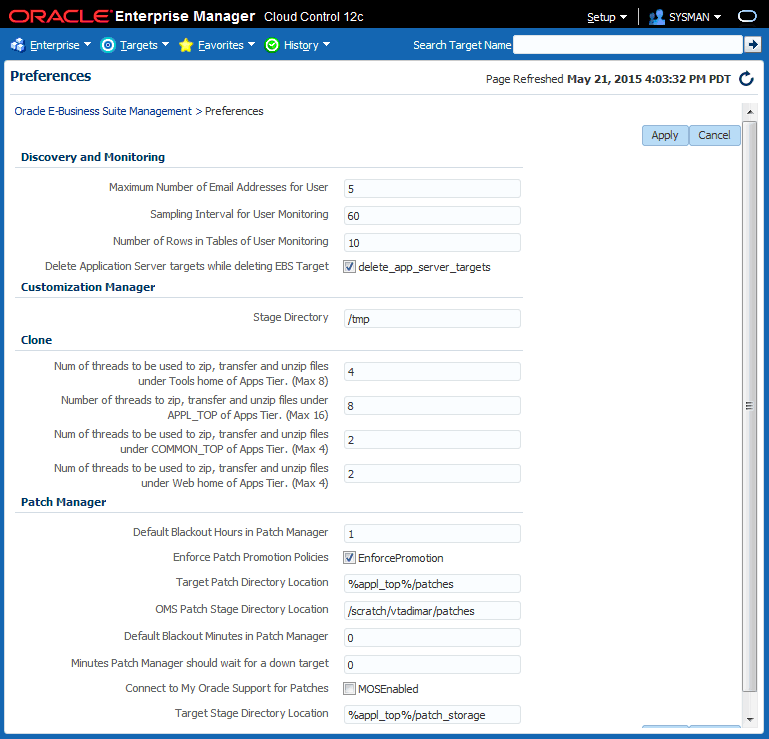This screenshot has width=769, height=739.
Task: Click the APPL_TOP threads field
Action: coord(432,406)
